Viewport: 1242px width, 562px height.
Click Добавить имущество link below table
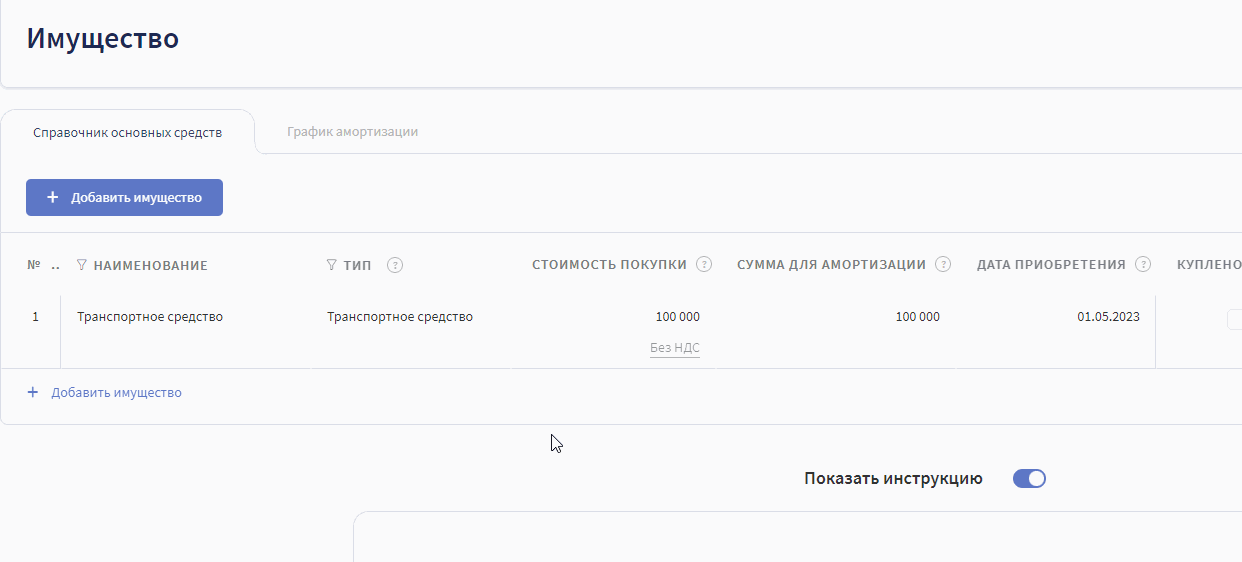[116, 393]
